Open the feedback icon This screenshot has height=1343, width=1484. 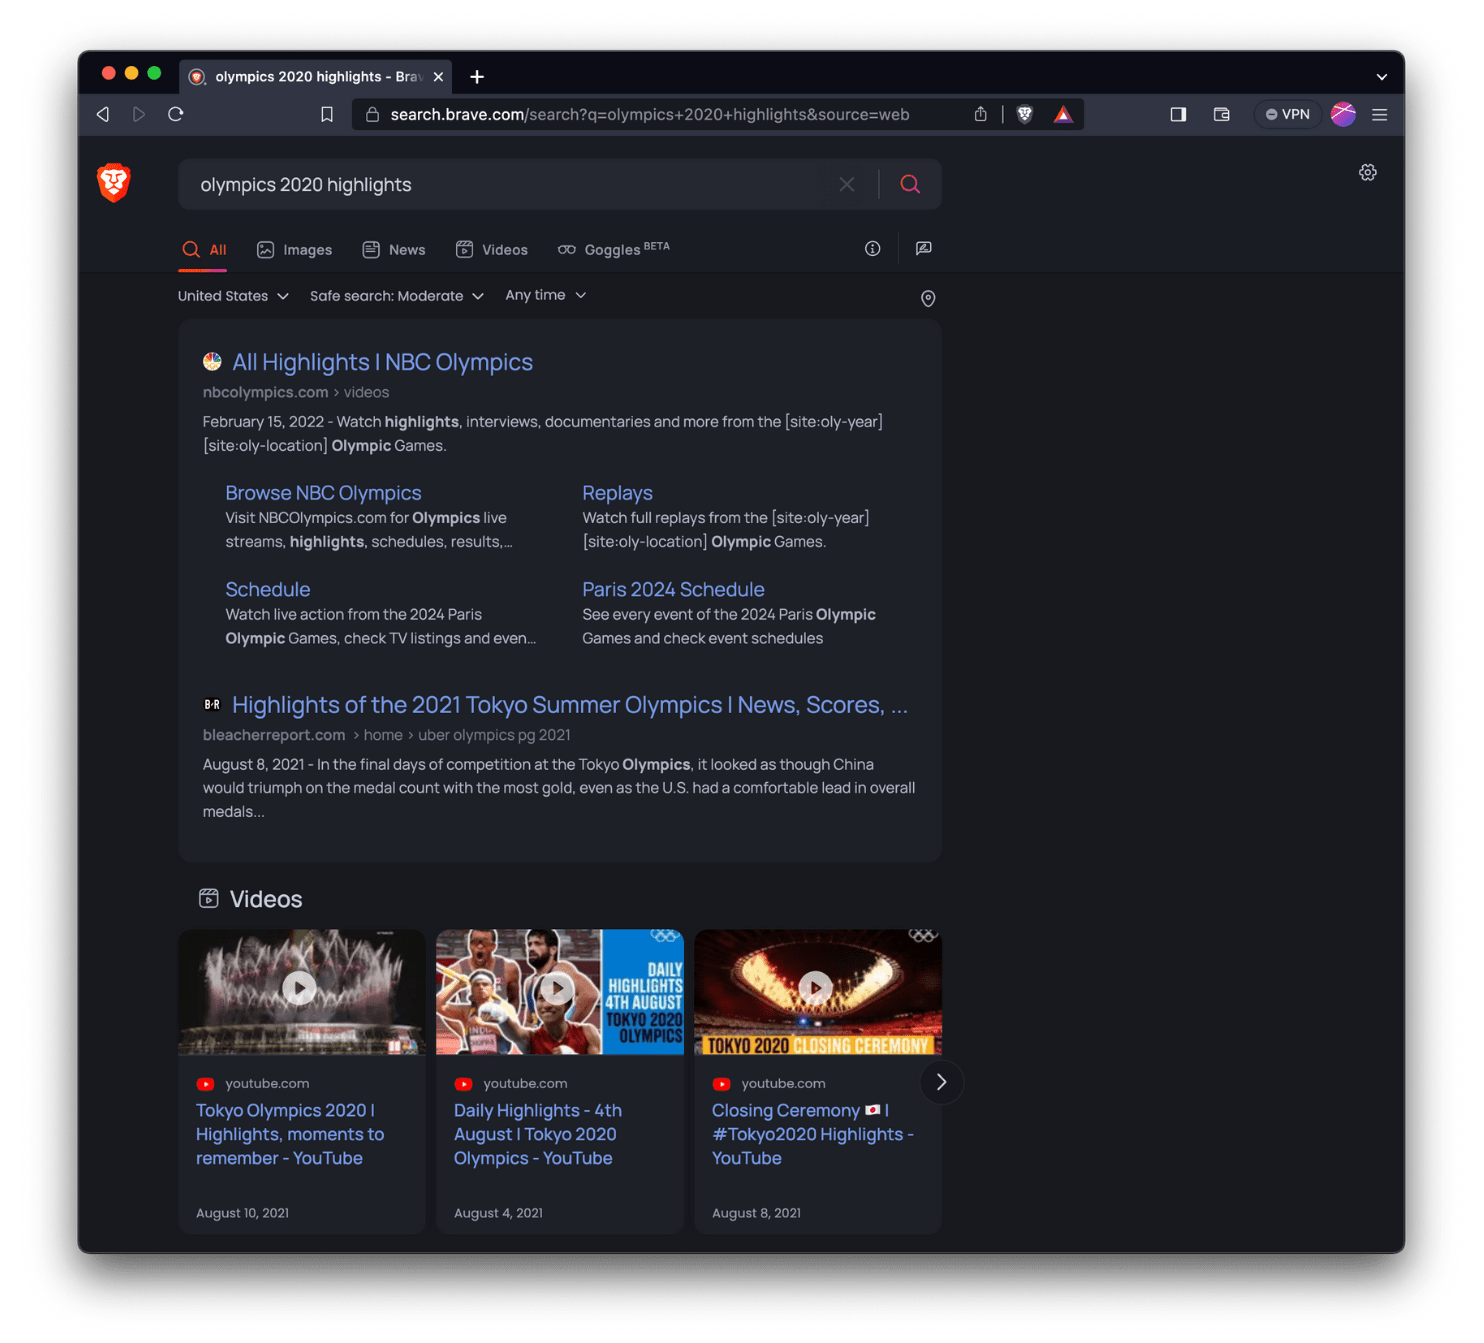click(924, 249)
